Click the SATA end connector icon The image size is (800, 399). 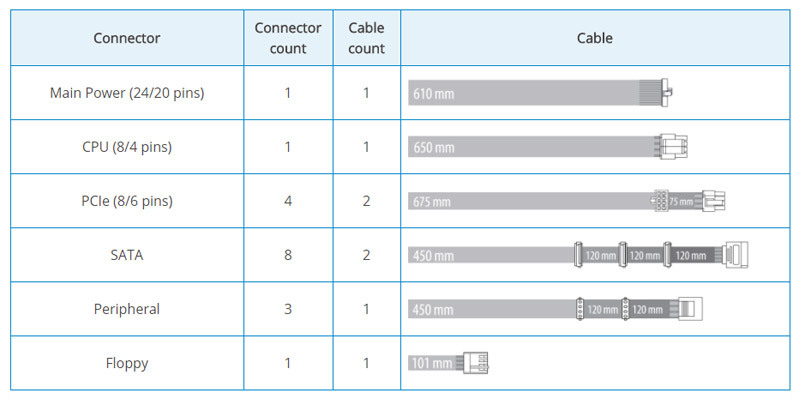tap(736, 255)
